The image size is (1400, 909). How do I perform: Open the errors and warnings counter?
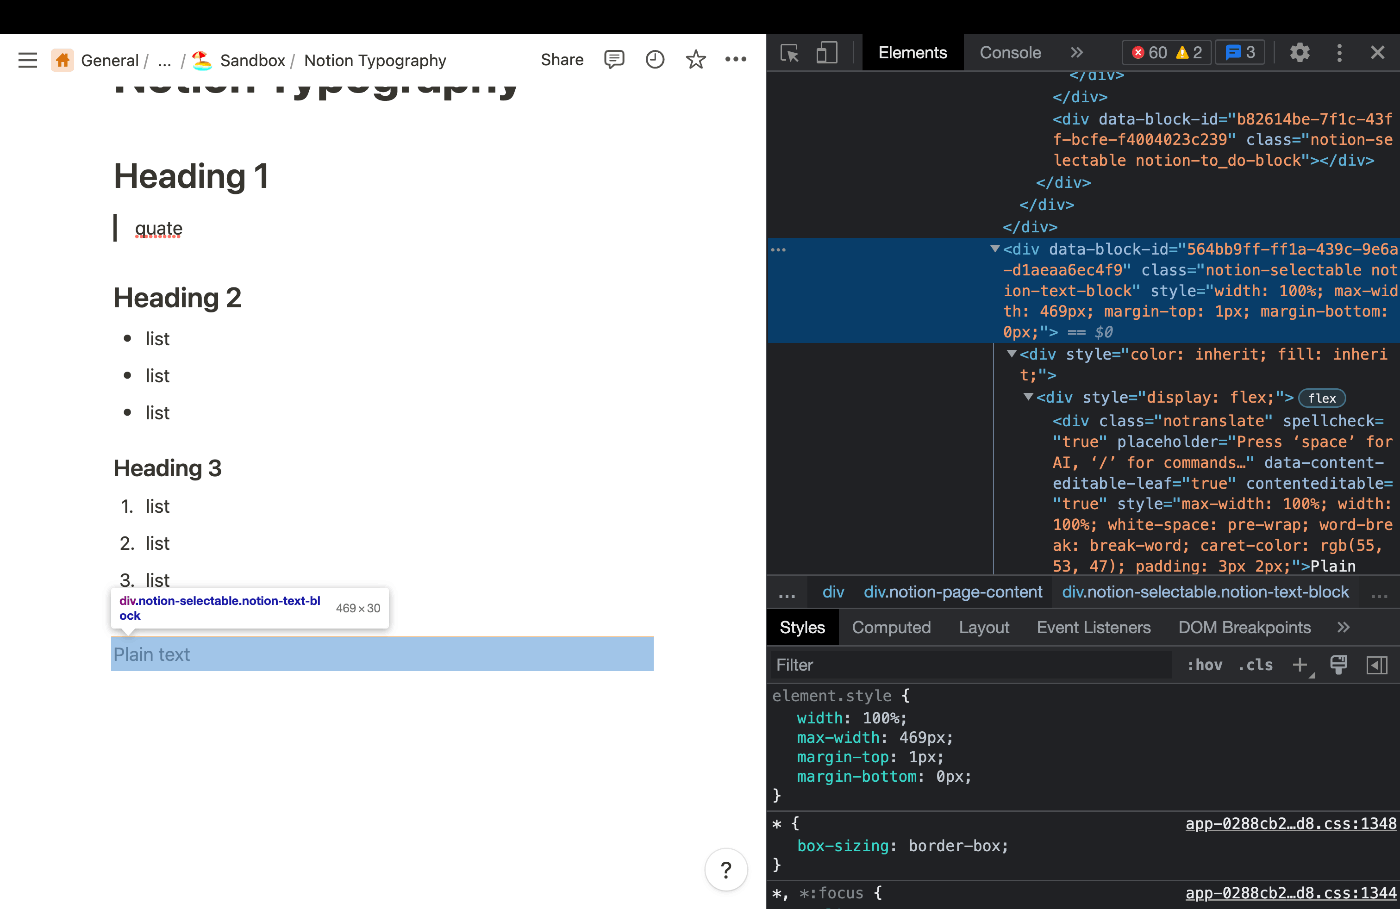click(1167, 53)
